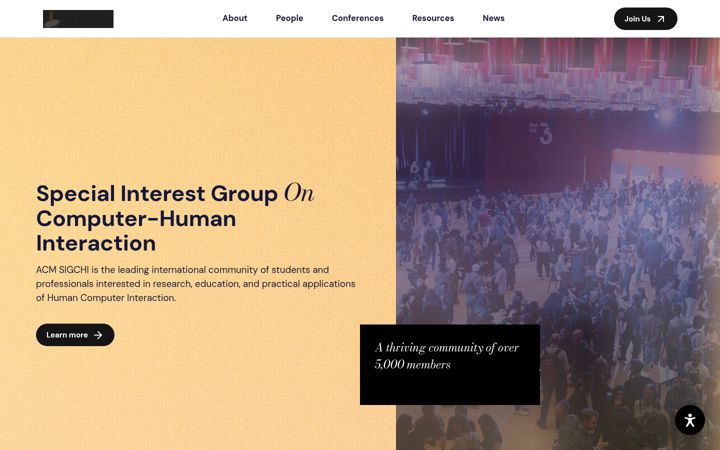Click the 'Special Interest Group On' heading
The height and width of the screenshot is (450, 720).
[175, 218]
